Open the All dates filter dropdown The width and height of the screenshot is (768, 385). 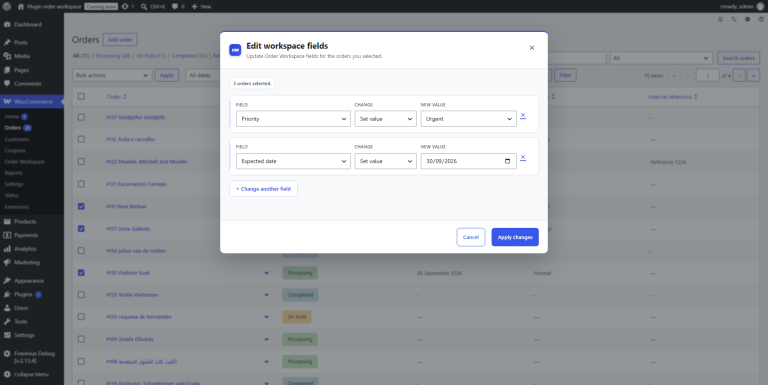tap(203, 75)
